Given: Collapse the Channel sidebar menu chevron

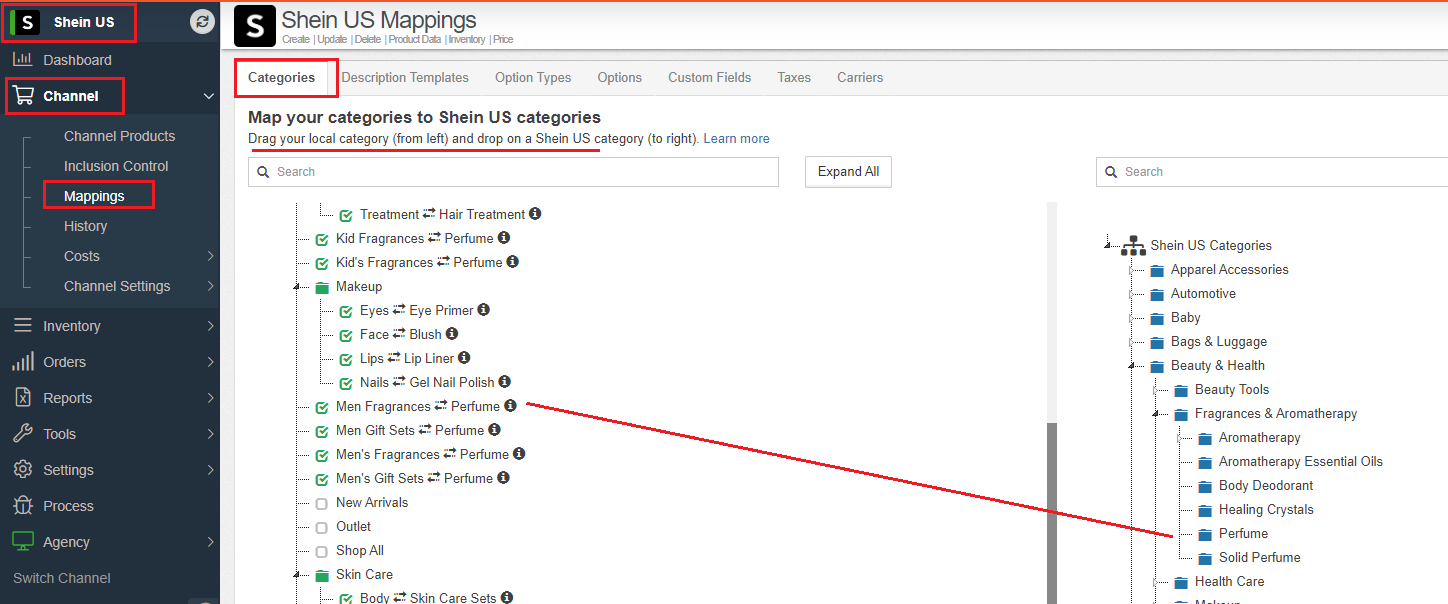Looking at the screenshot, I should pyautogui.click(x=209, y=96).
